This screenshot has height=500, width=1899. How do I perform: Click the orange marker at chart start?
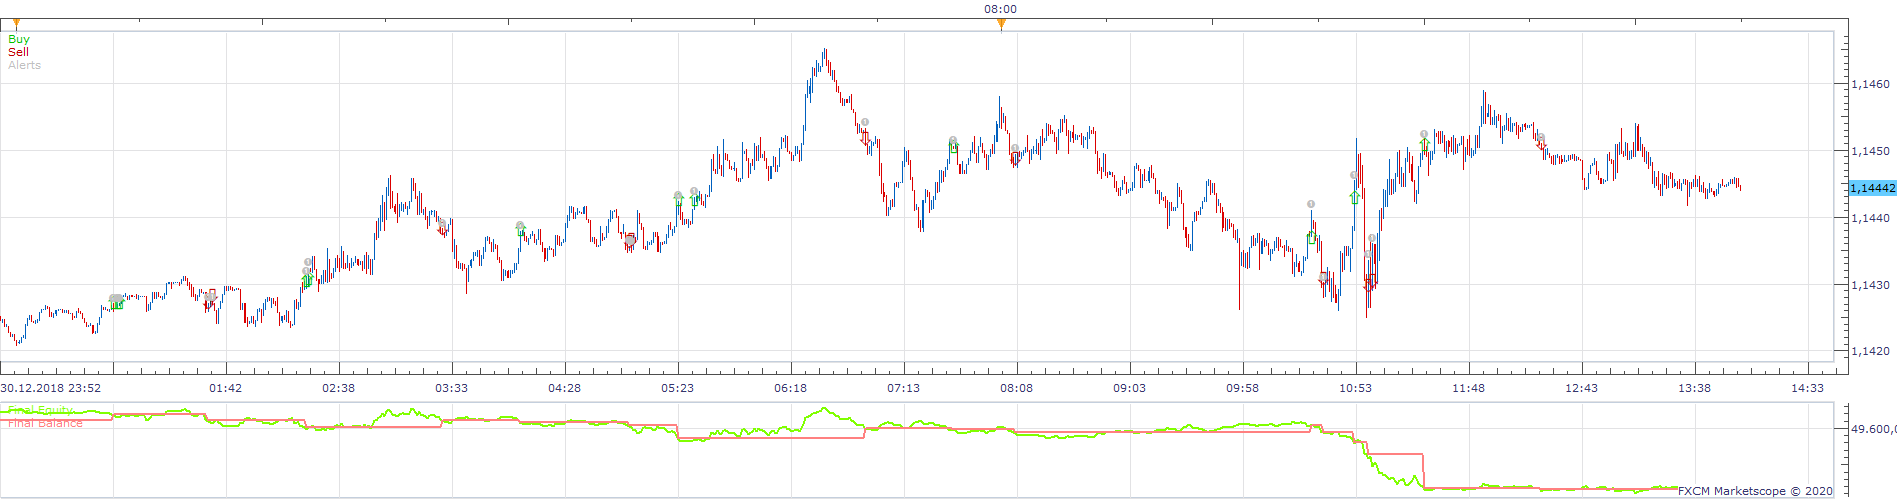pos(15,24)
